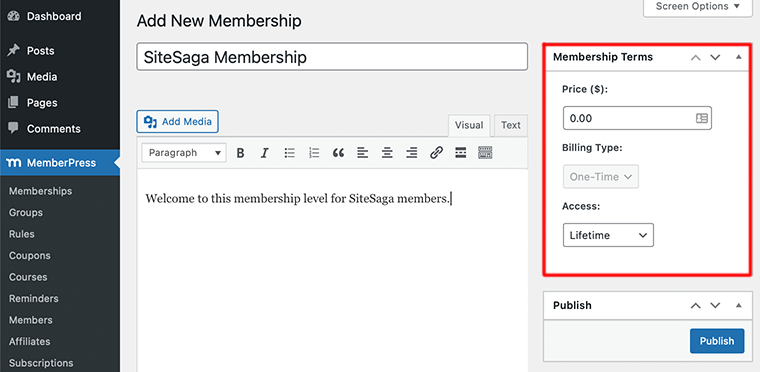
Task: Move Membership Terms panel down
Action: (x=715, y=57)
